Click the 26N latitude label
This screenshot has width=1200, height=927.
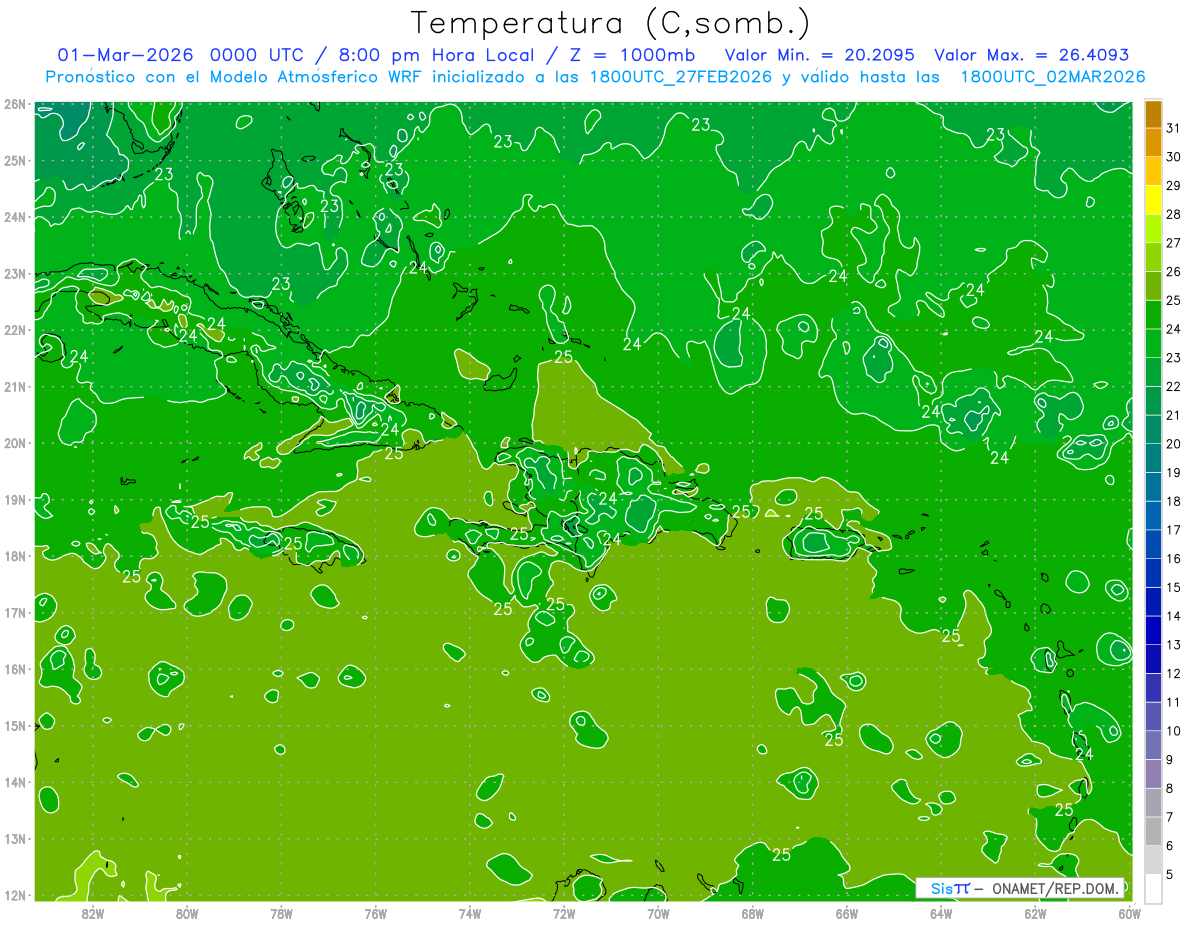tap(14, 104)
